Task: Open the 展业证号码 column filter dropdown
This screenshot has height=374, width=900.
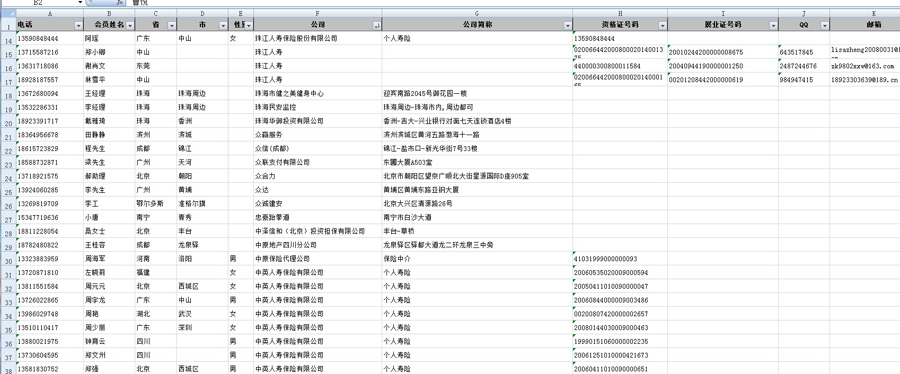Action: pos(774,25)
